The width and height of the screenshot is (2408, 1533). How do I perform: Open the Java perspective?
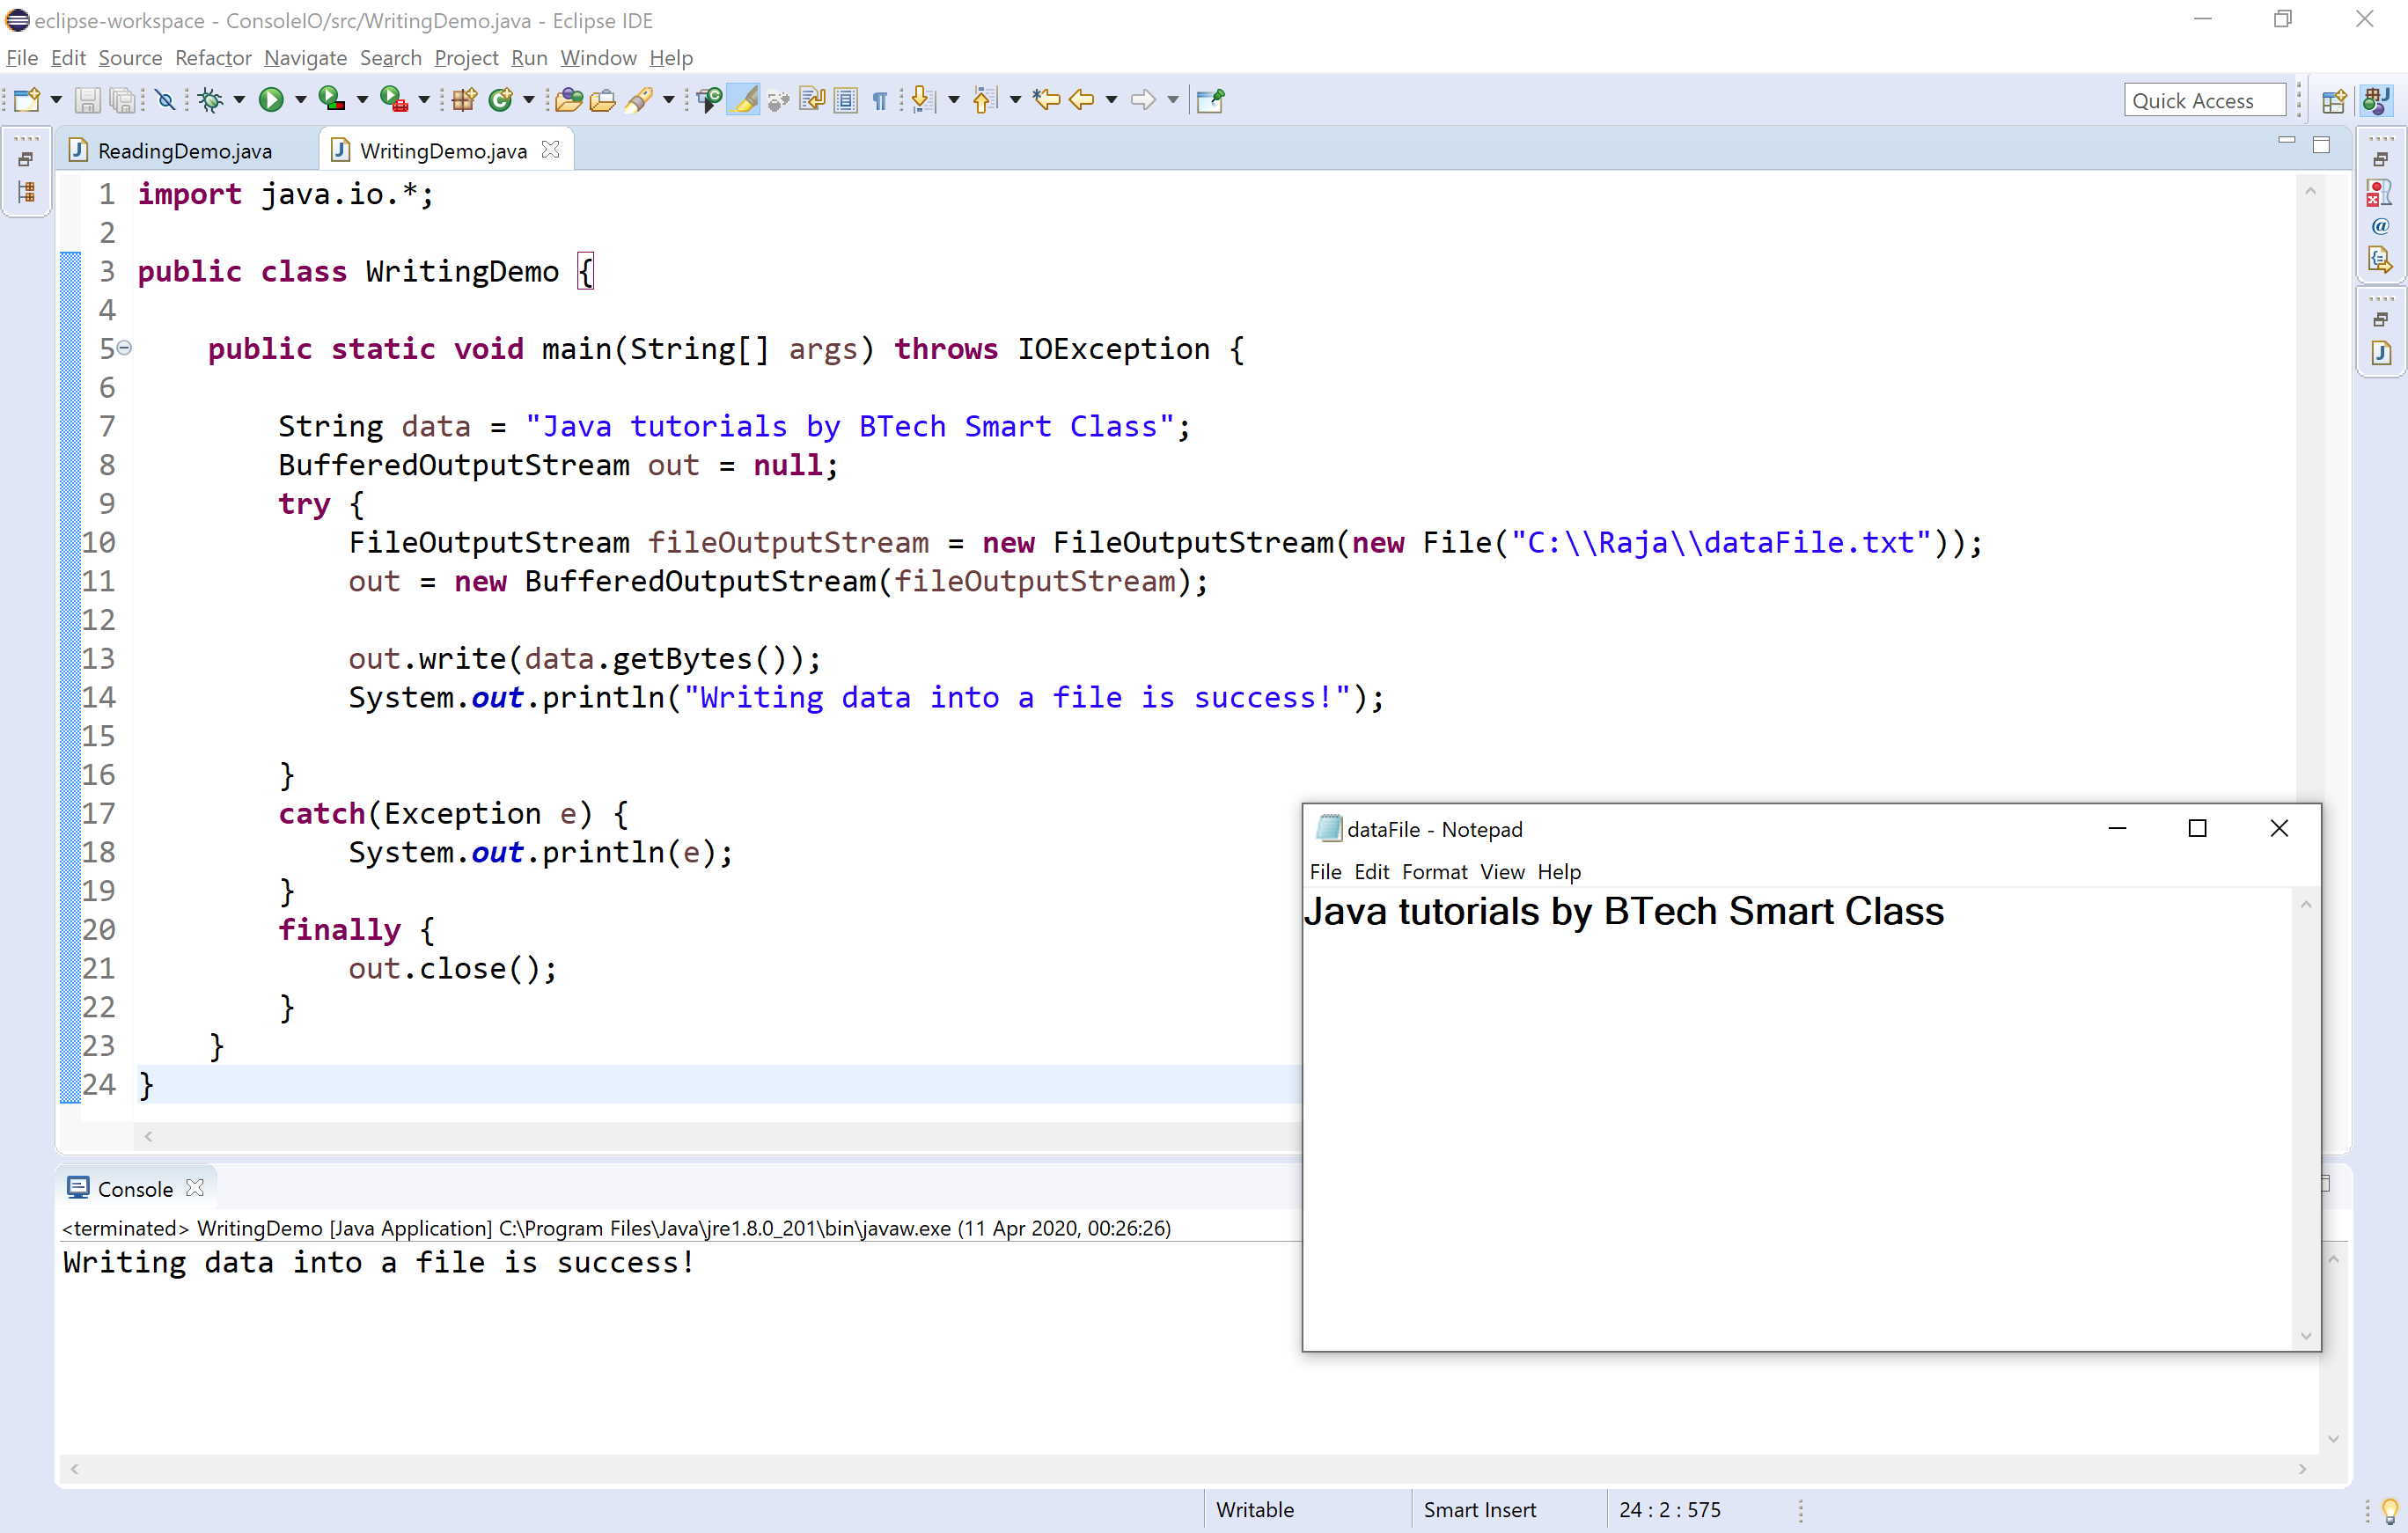coord(2377,99)
